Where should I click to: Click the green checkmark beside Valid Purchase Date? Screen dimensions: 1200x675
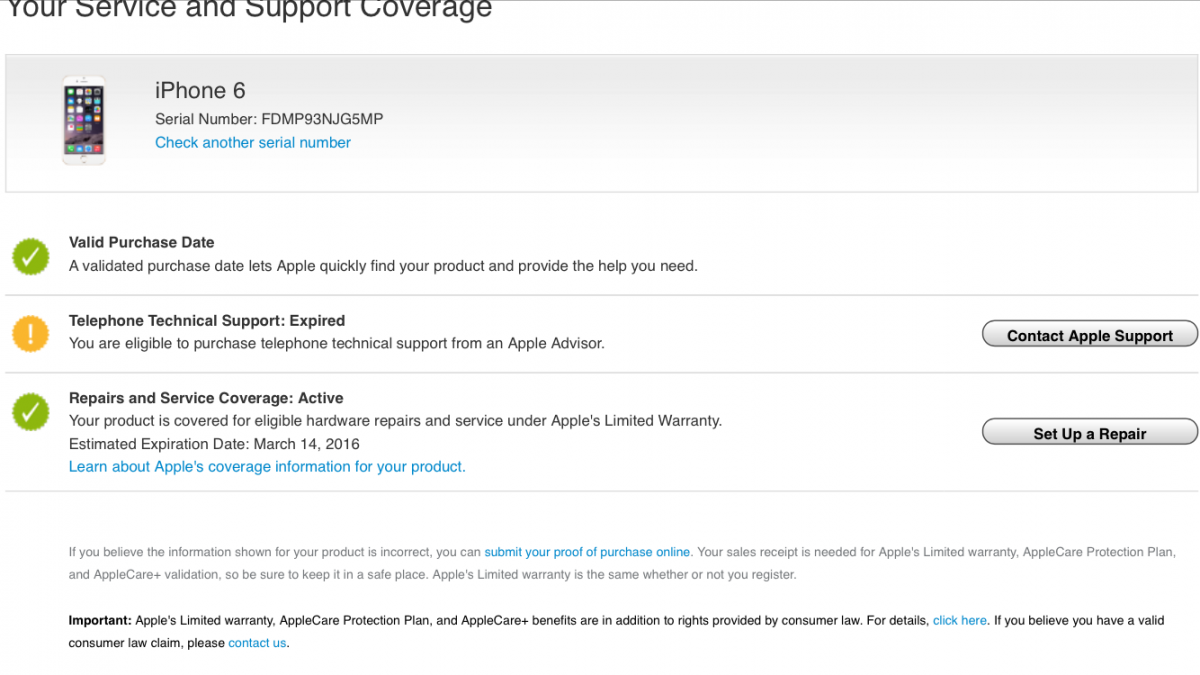click(x=31, y=256)
